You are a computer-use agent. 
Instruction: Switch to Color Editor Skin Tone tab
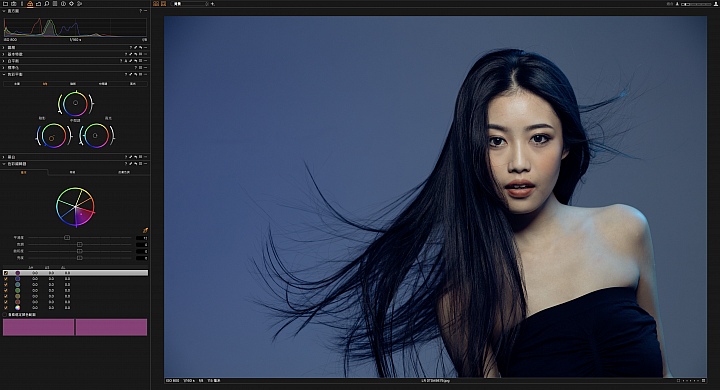tap(124, 172)
